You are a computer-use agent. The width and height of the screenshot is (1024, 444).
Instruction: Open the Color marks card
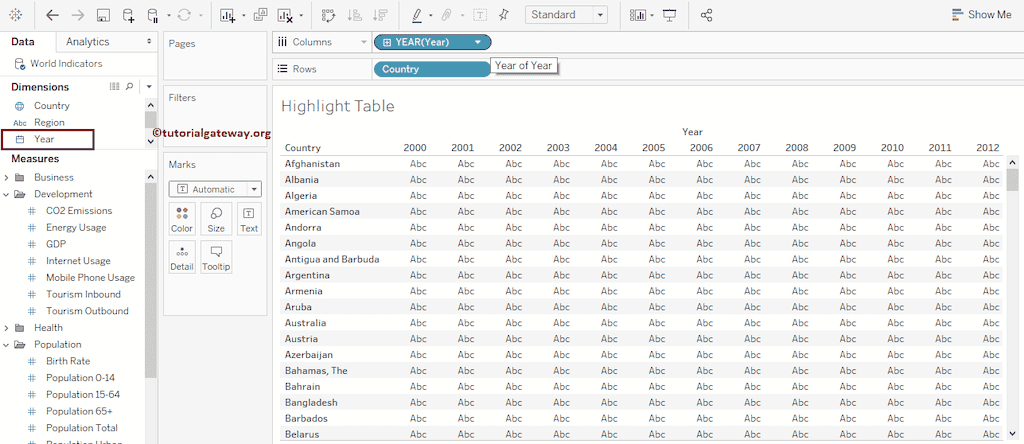point(181,219)
